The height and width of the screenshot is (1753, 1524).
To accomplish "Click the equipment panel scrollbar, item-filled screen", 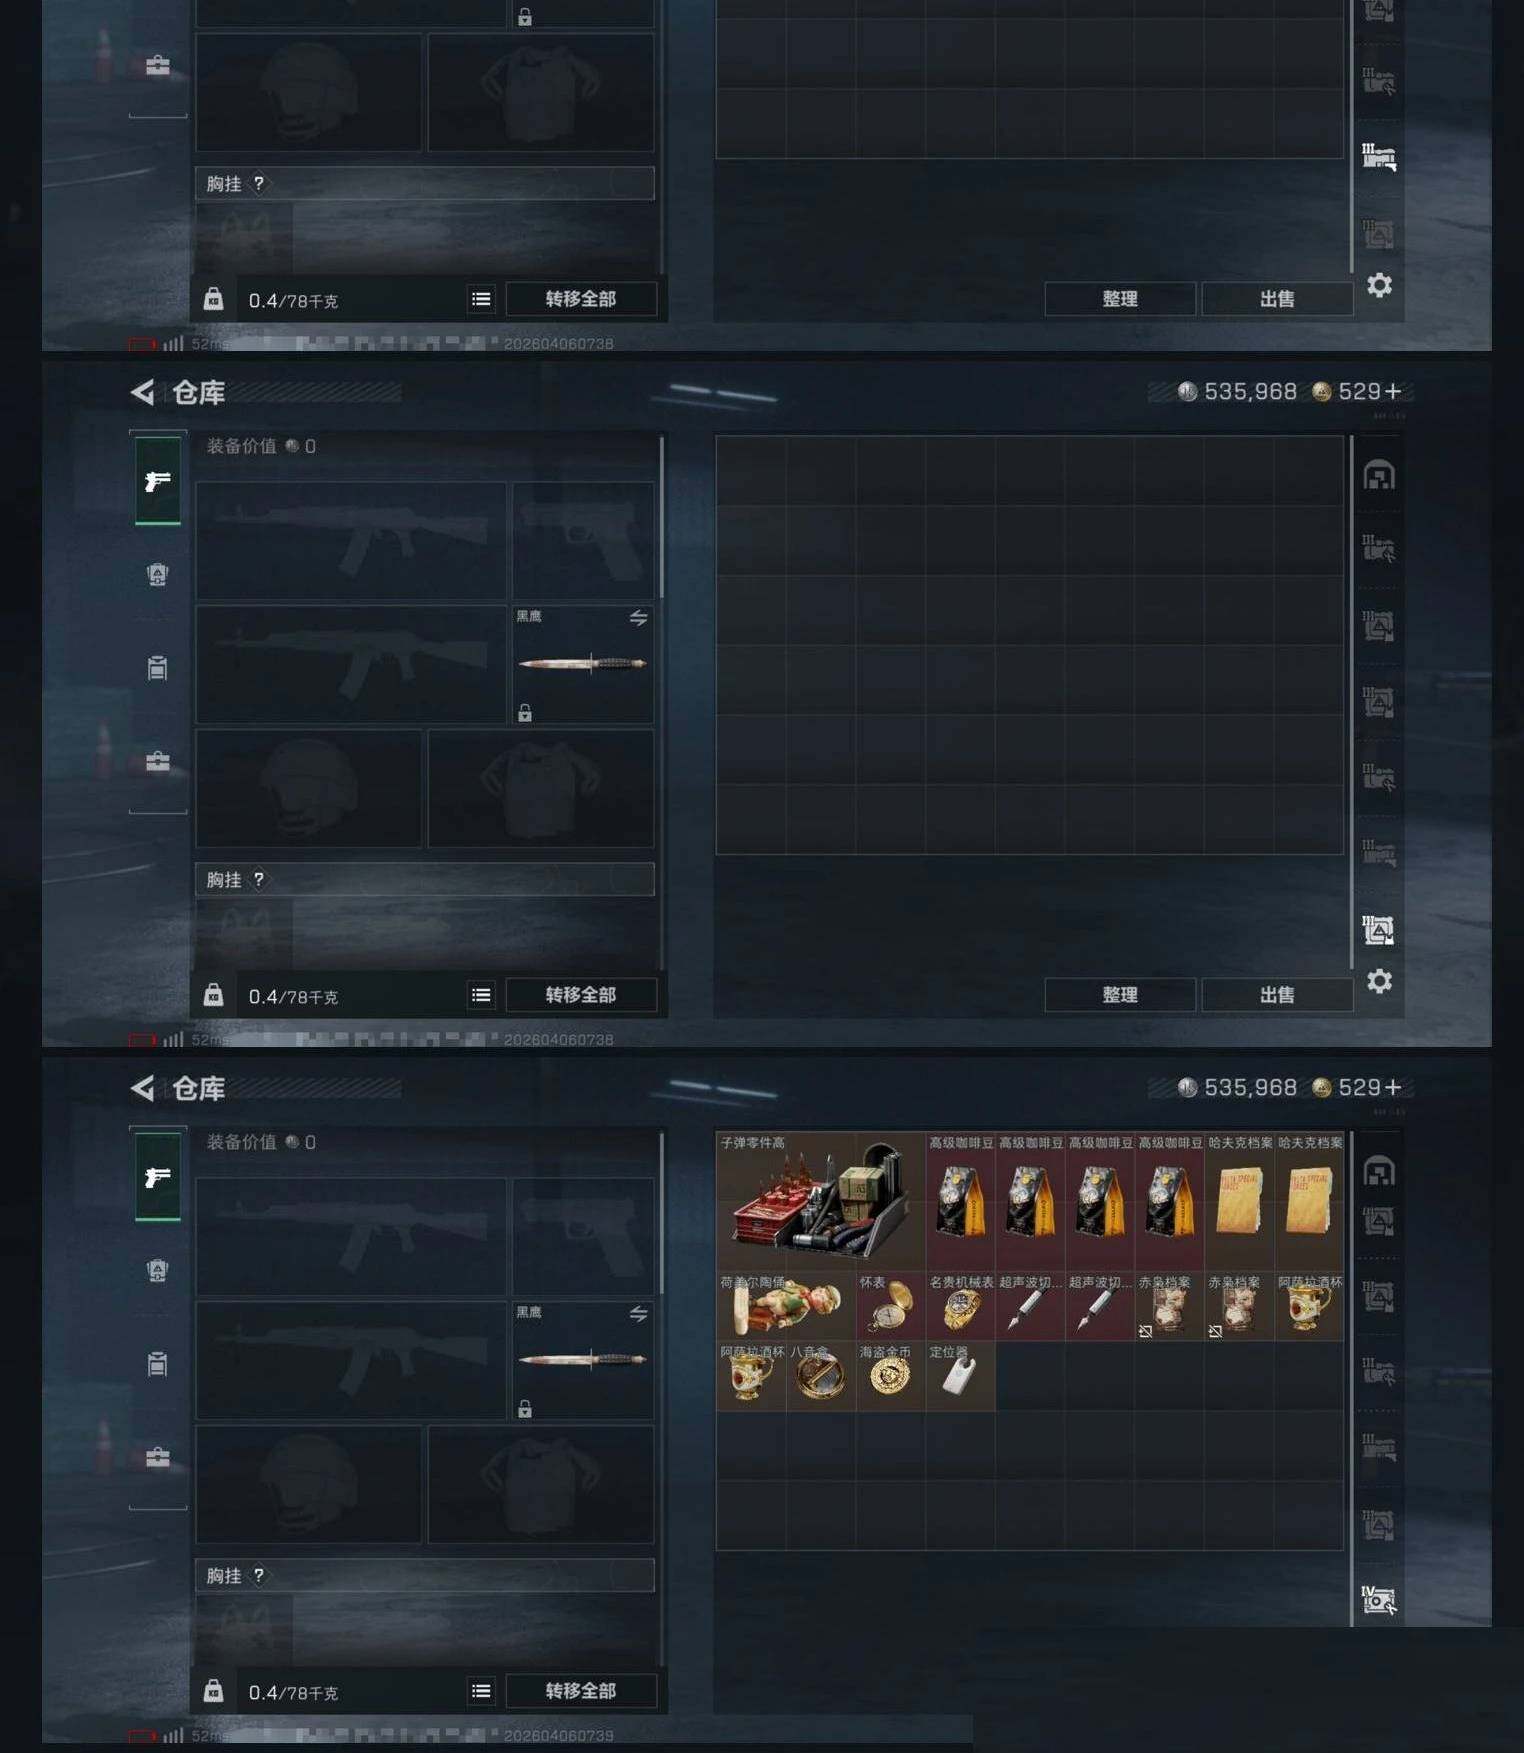I will (x=662, y=1213).
